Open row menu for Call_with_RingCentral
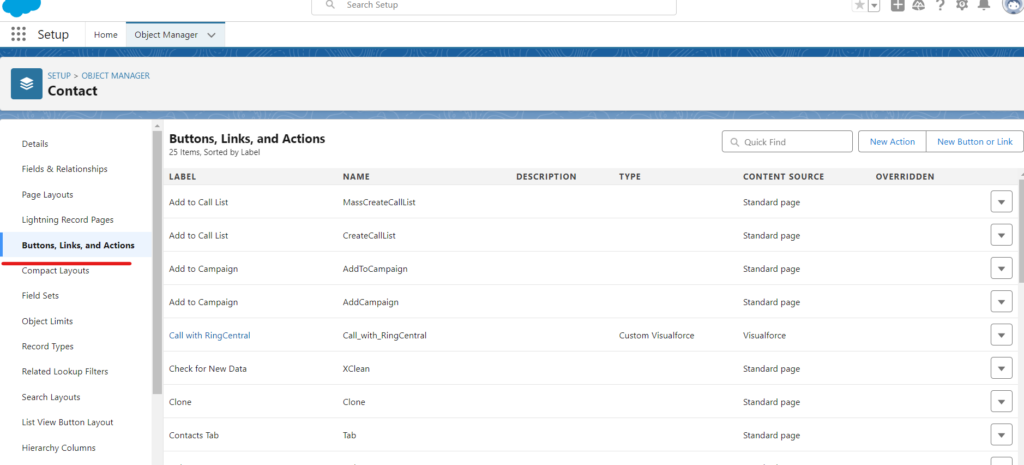1024x465 pixels. pyautogui.click(x=1001, y=335)
